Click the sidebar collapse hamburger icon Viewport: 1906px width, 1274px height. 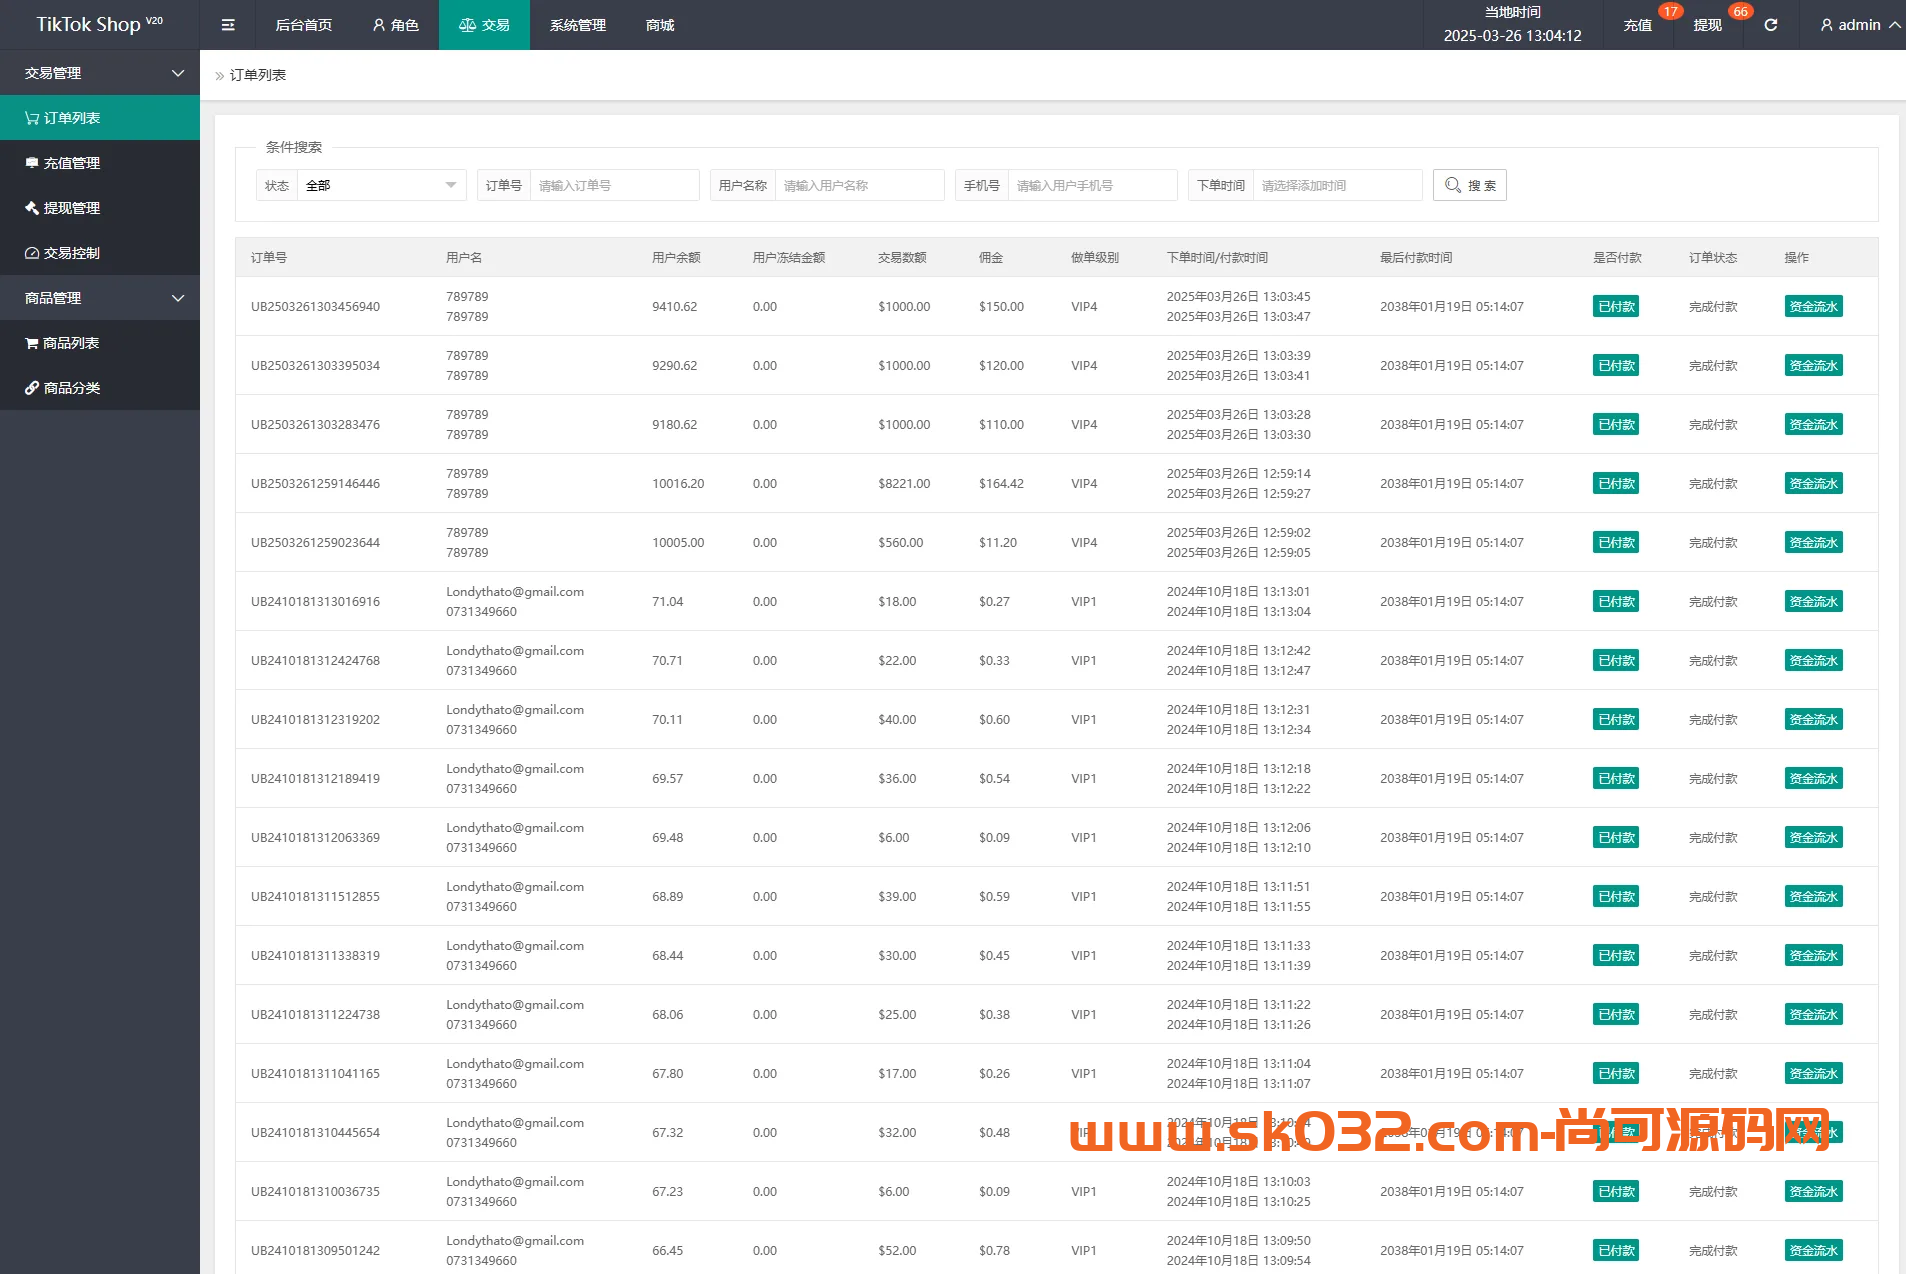click(x=228, y=25)
